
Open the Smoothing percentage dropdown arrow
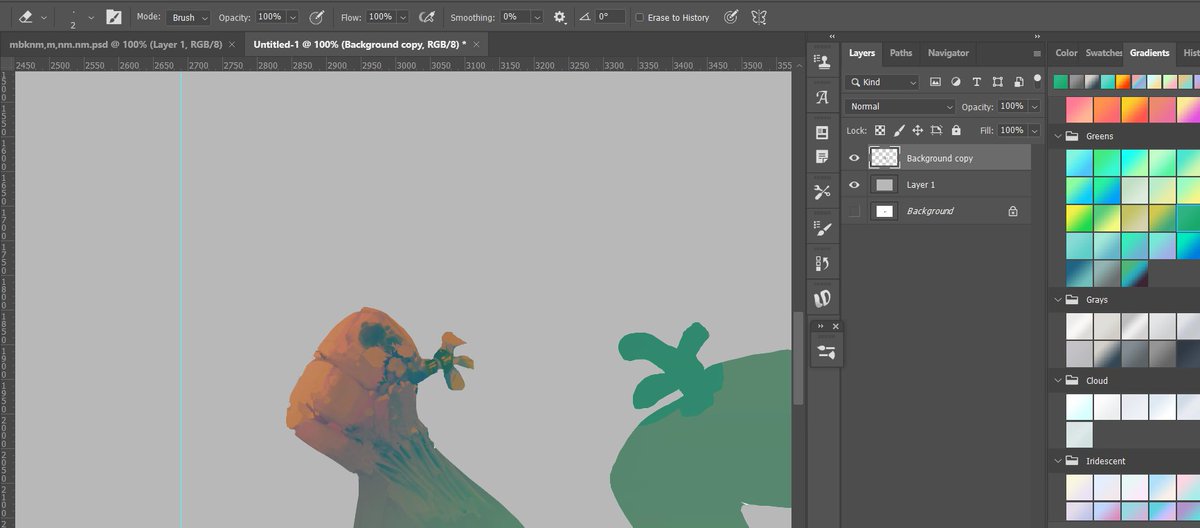click(537, 17)
